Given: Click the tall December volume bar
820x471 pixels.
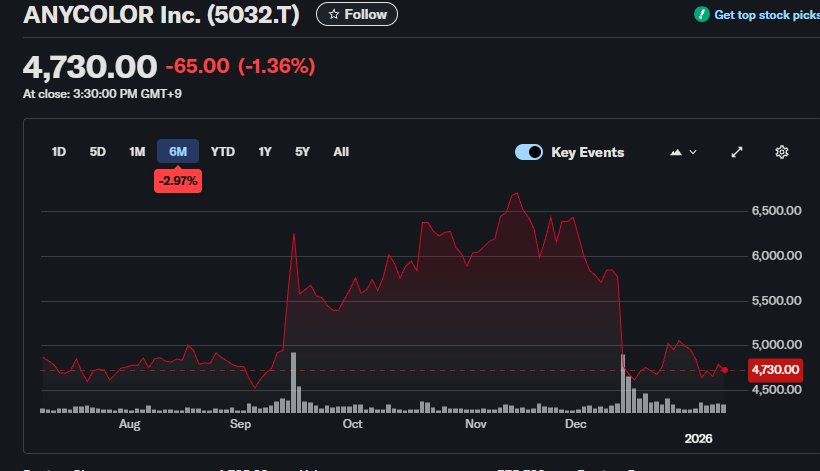Looking at the screenshot, I should click(x=623, y=384).
